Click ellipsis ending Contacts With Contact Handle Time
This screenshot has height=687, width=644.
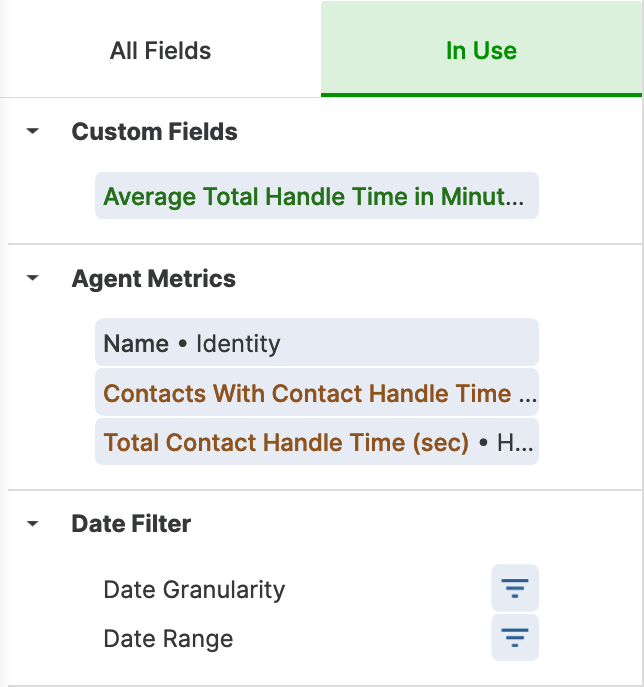pos(527,393)
